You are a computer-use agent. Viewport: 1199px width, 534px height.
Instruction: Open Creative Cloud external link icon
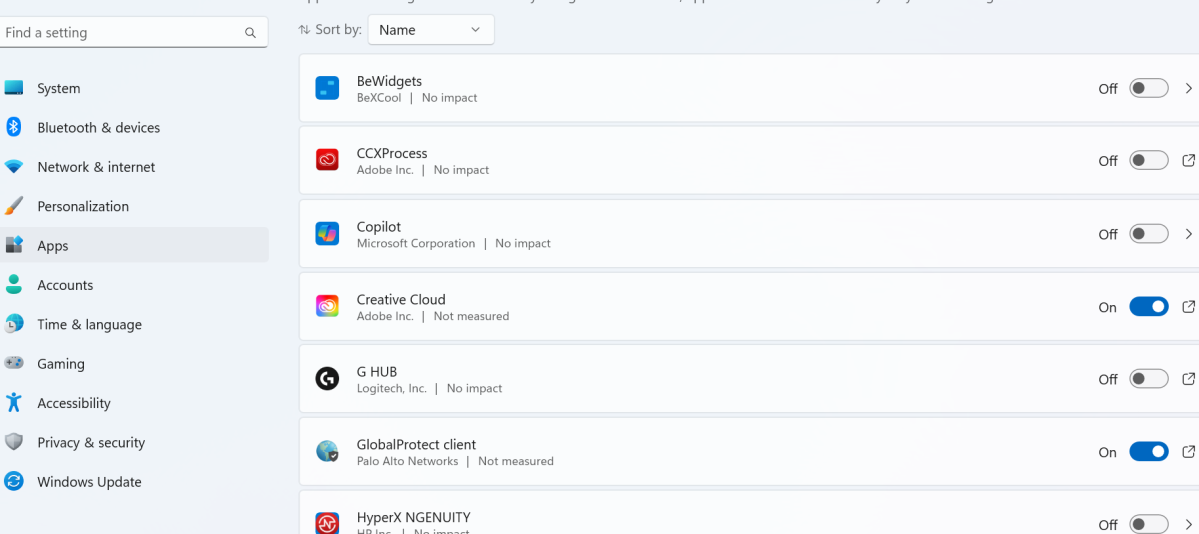(x=1188, y=307)
